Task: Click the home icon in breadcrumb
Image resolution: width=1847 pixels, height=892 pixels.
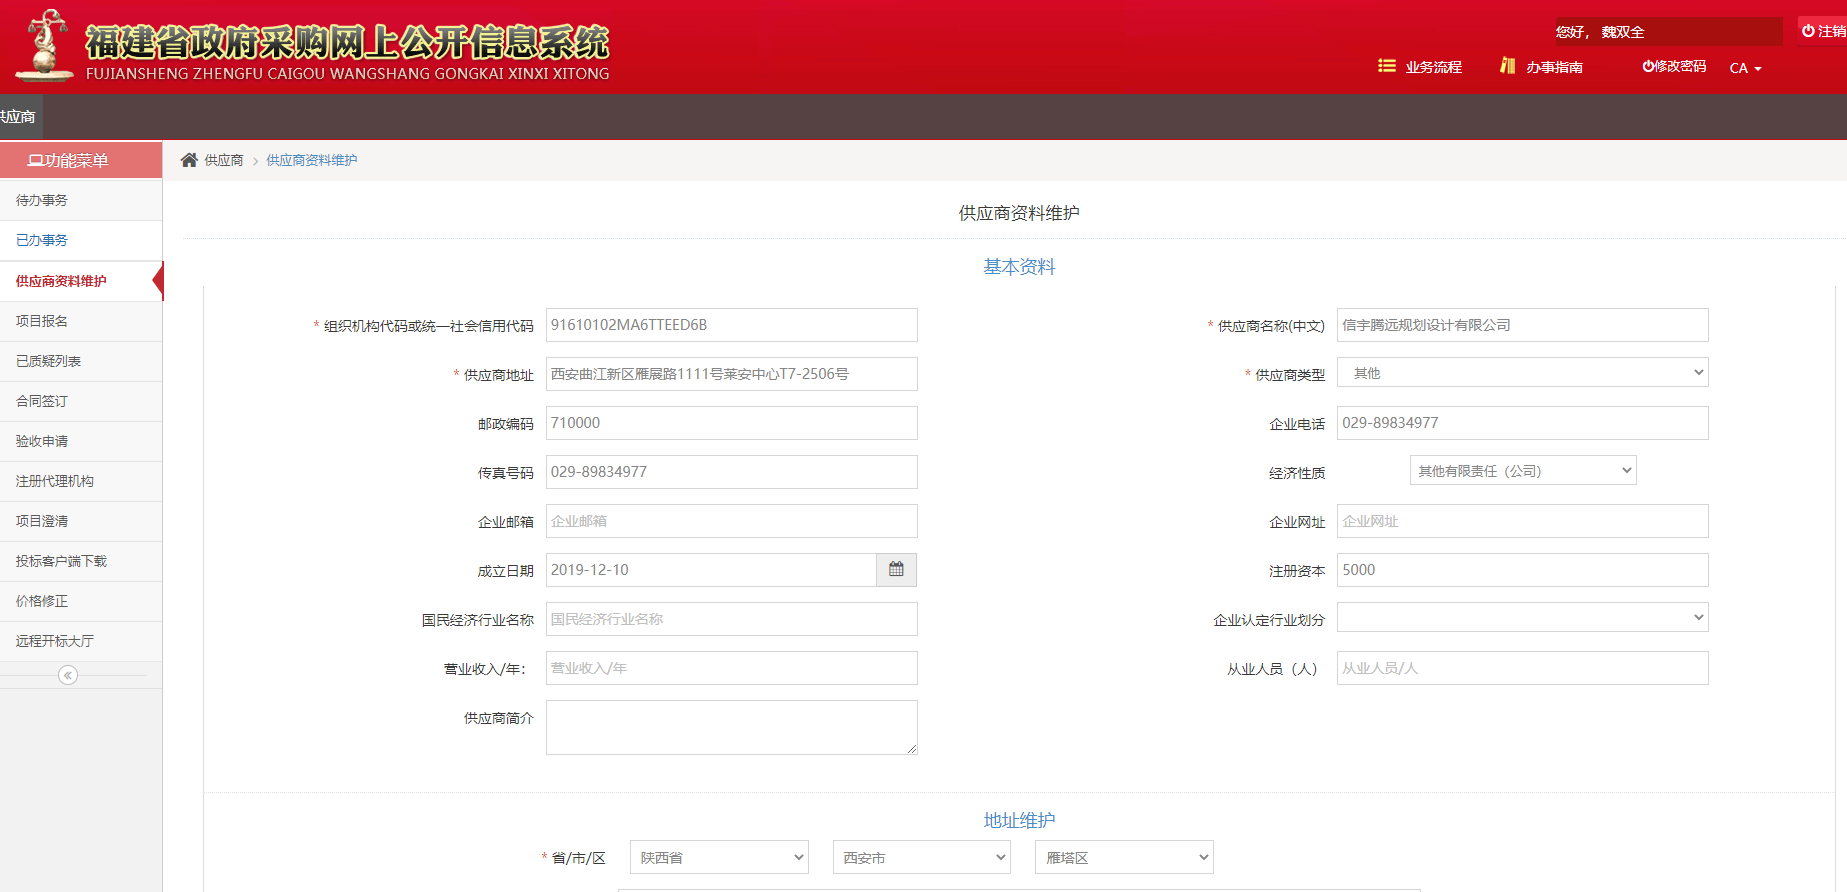Action: point(189,160)
